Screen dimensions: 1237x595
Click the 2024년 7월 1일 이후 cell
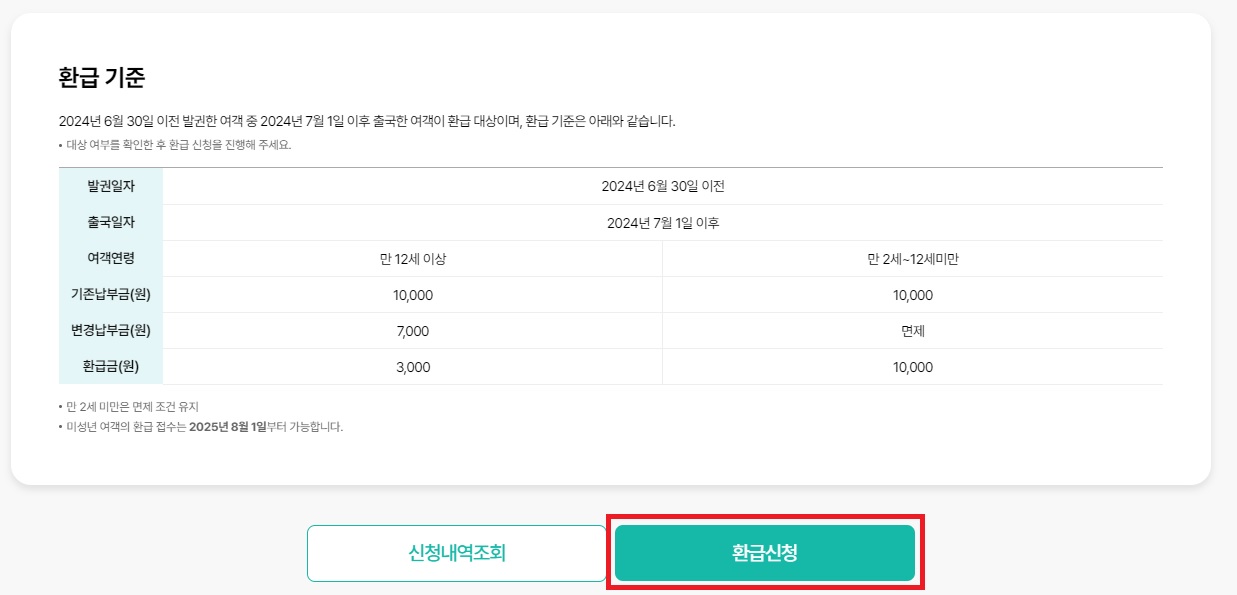tap(662, 222)
